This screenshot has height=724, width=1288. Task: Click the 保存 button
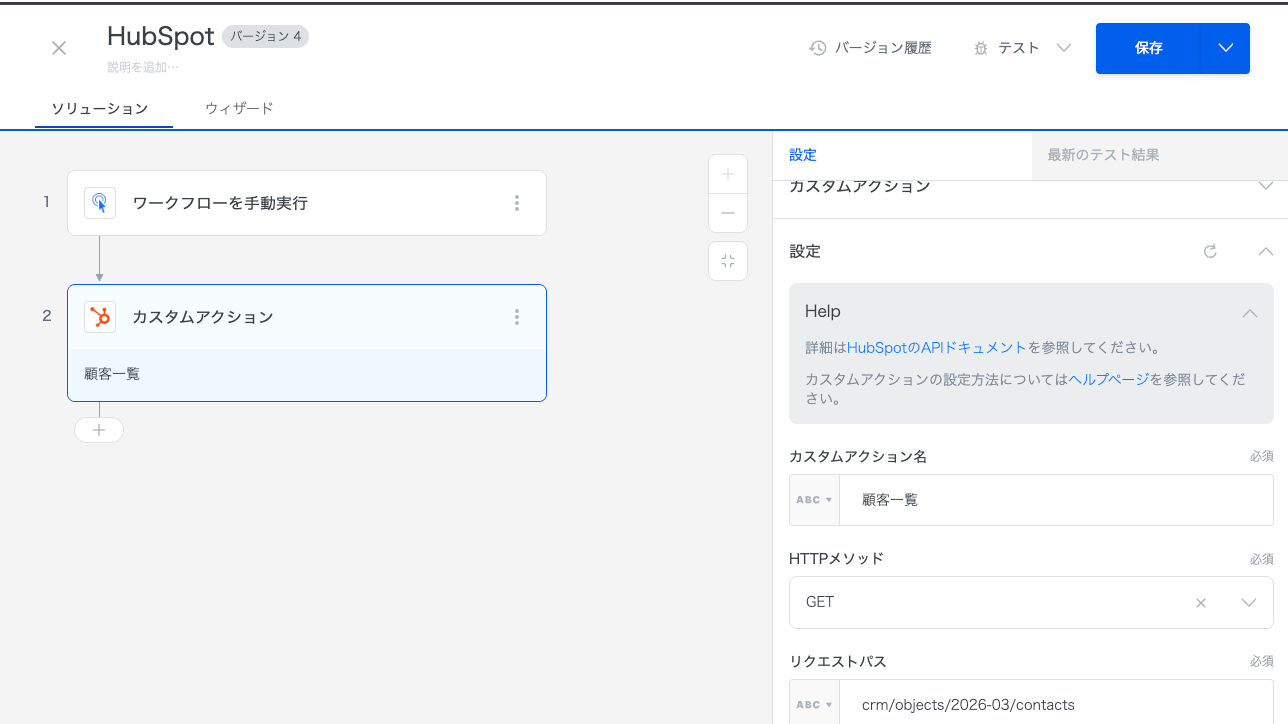1148,48
